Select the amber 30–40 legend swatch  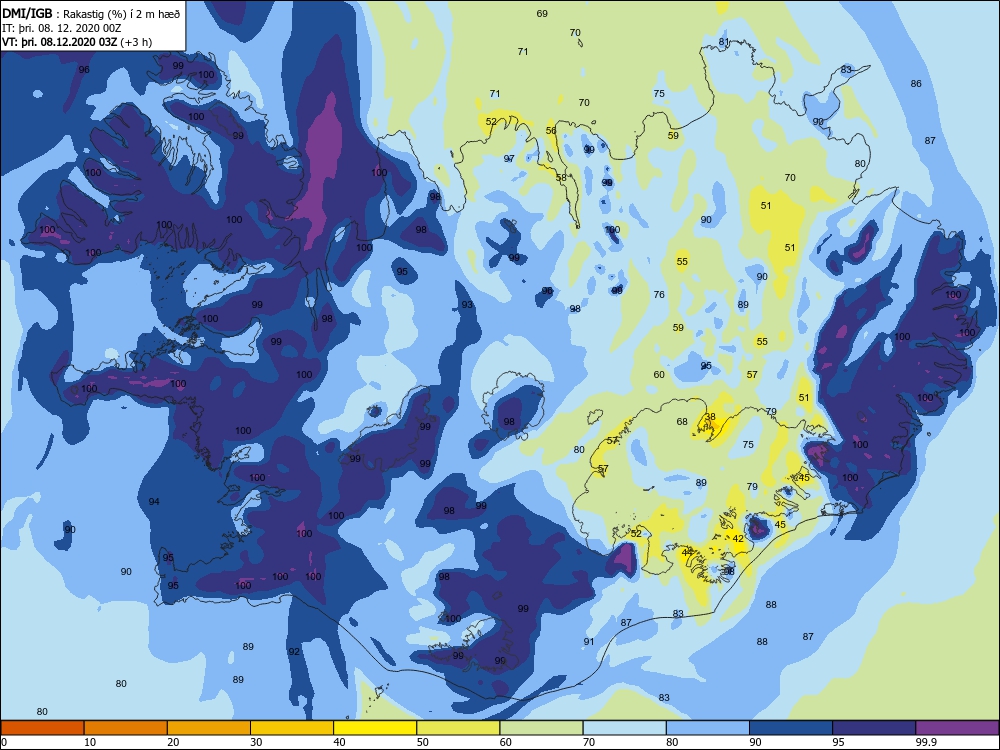(x=292, y=728)
